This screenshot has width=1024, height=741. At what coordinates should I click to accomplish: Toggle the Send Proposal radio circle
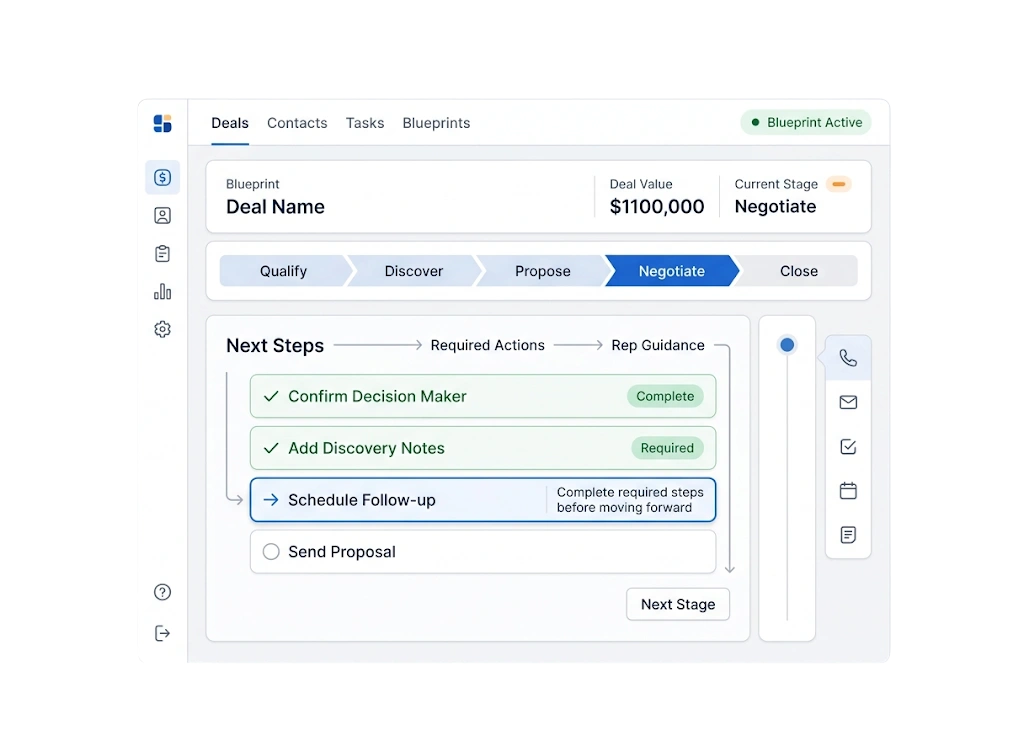(x=271, y=552)
